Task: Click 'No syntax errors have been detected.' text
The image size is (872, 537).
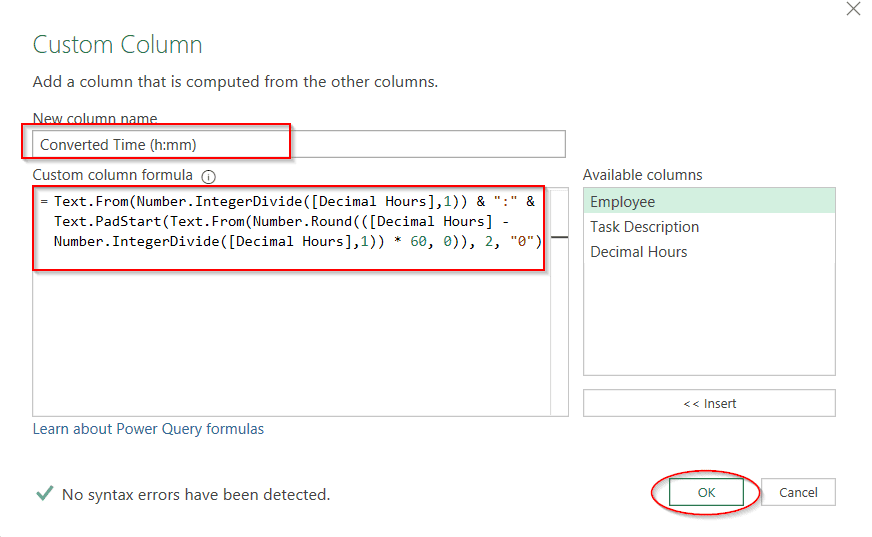Action: coord(196,495)
